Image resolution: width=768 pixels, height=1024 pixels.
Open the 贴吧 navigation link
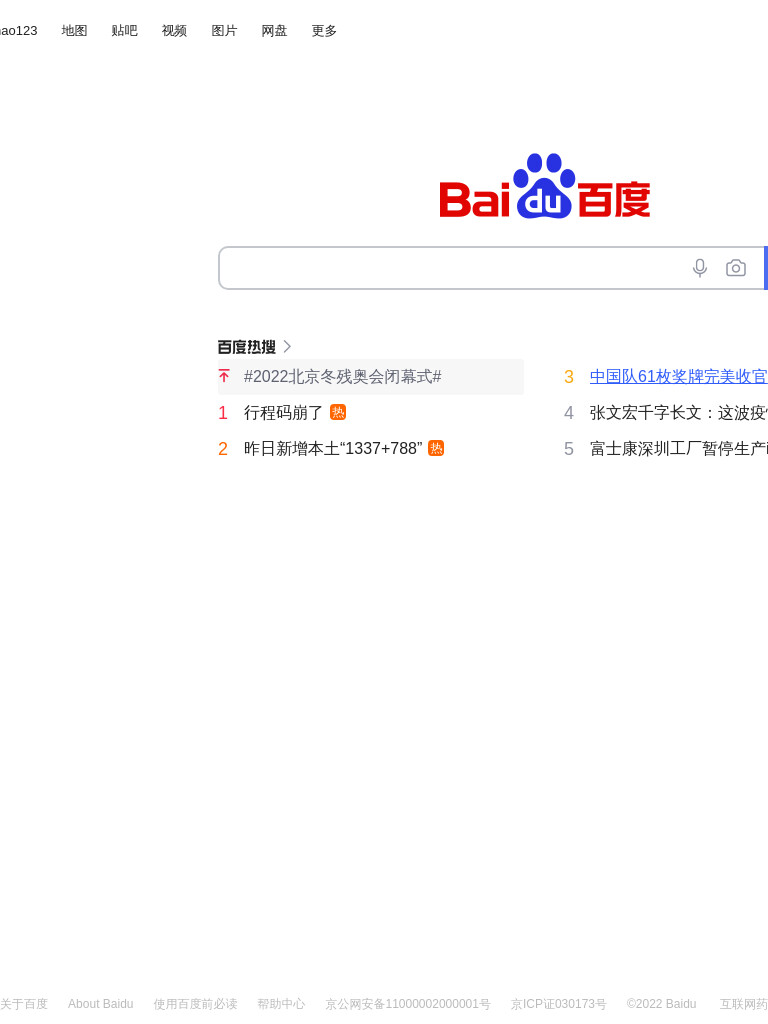point(124,31)
